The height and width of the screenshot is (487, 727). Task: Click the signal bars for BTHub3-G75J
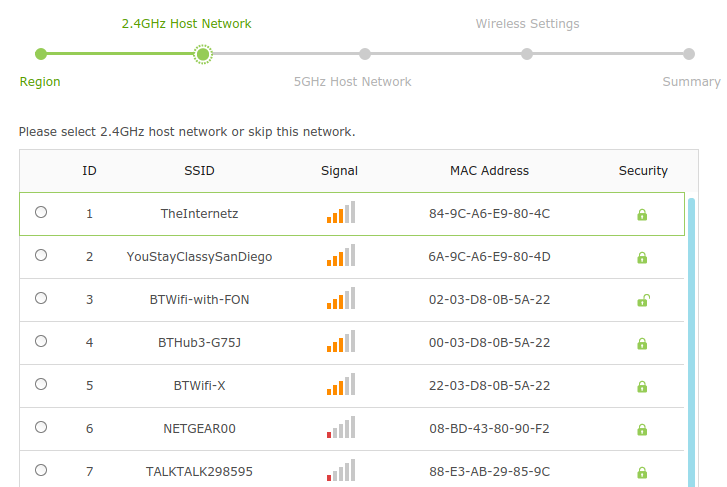coord(341,341)
